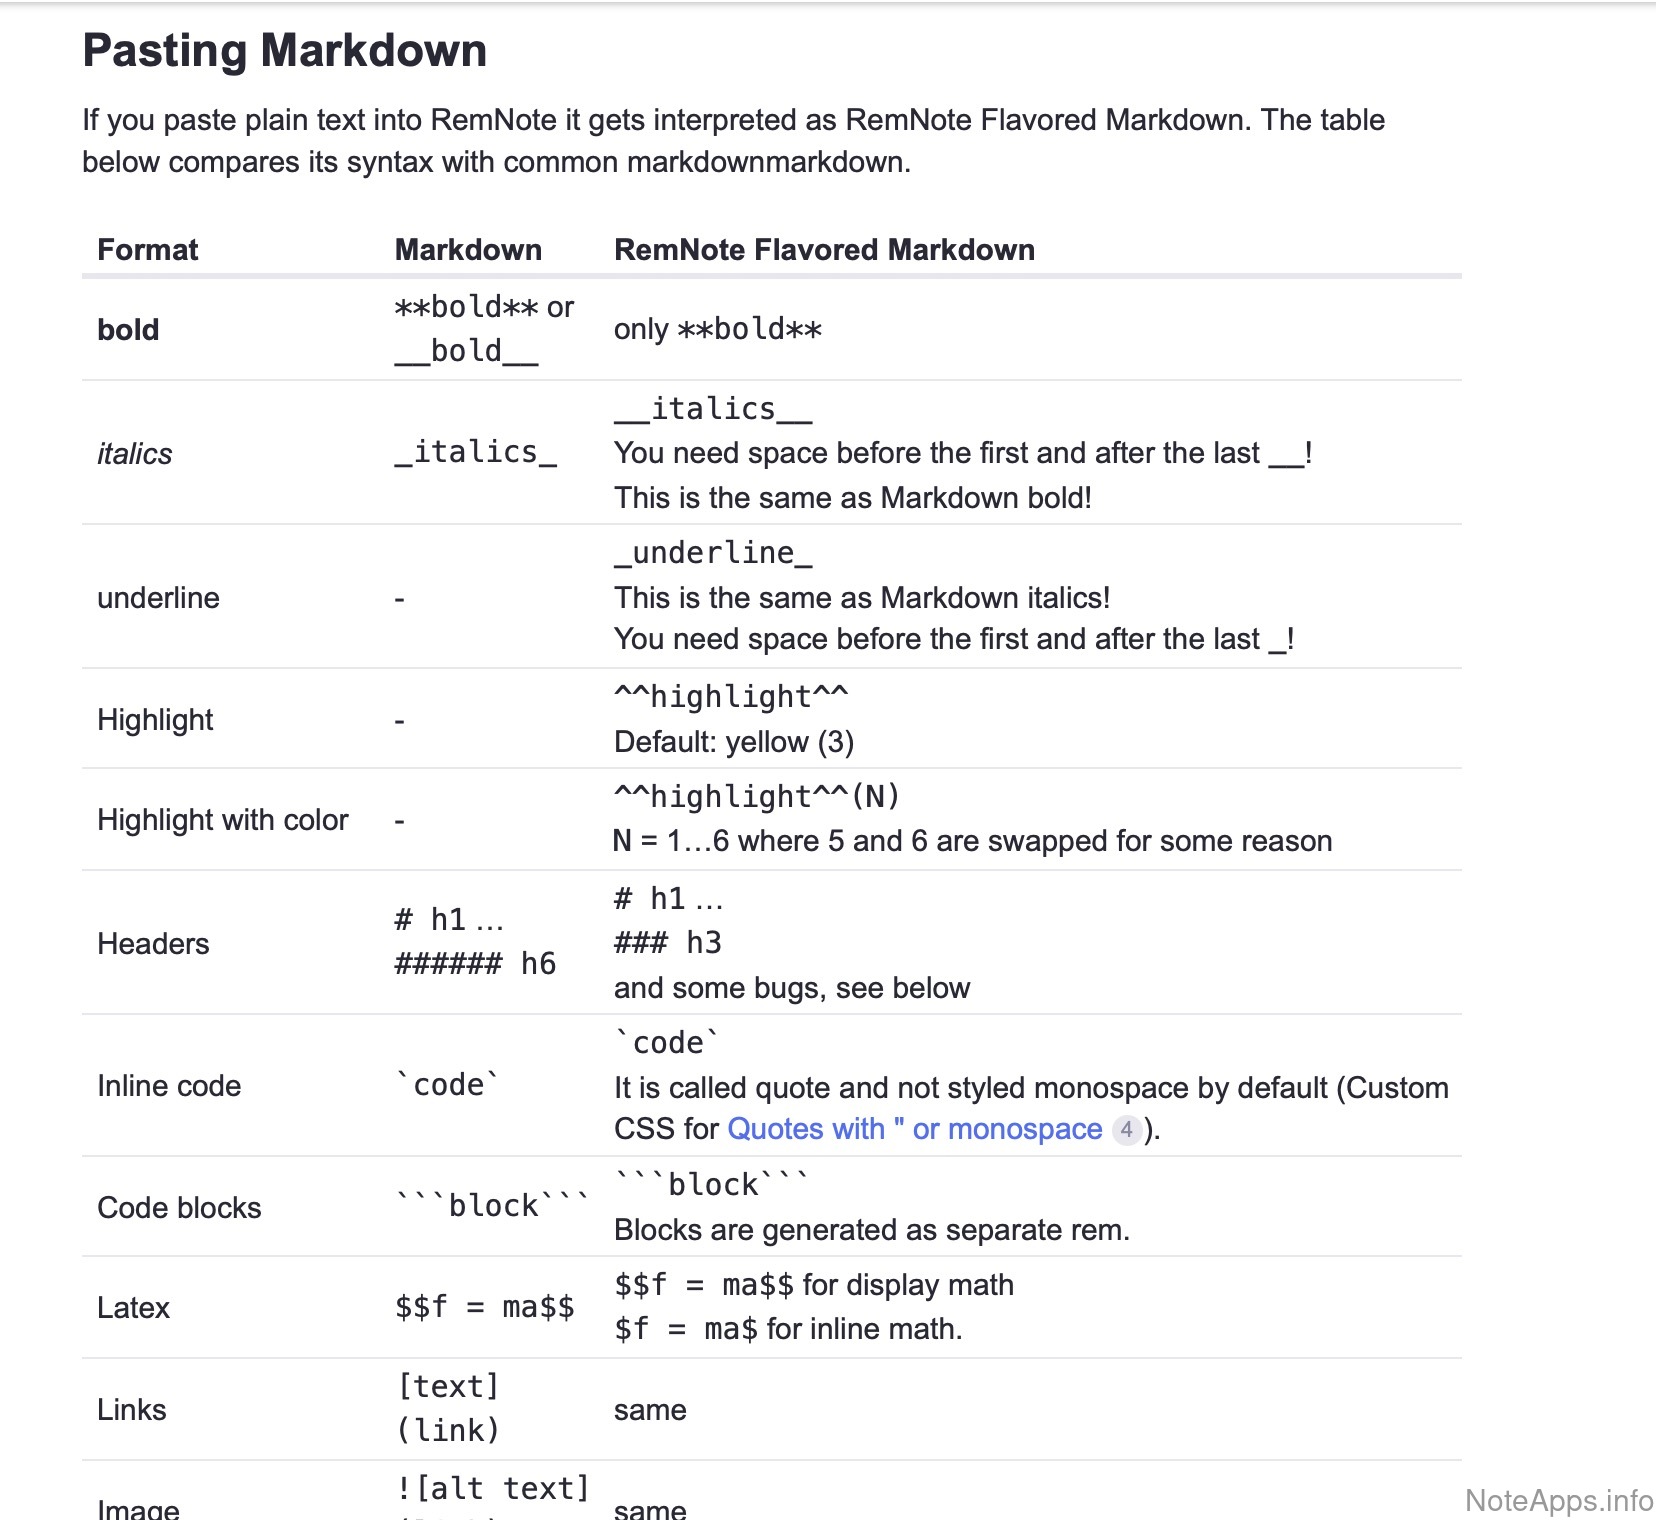Click the "Headers" row label
The image size is (1656, 1520).
pyautogui.click(x=153, y=944)
